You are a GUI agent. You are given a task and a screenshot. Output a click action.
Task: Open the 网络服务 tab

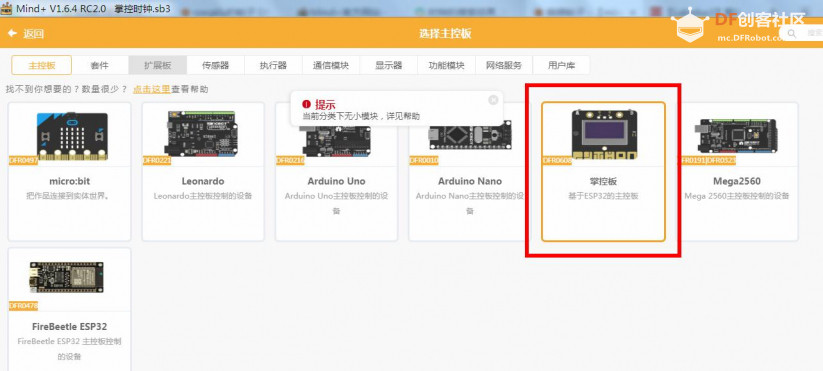coord(504,66)
